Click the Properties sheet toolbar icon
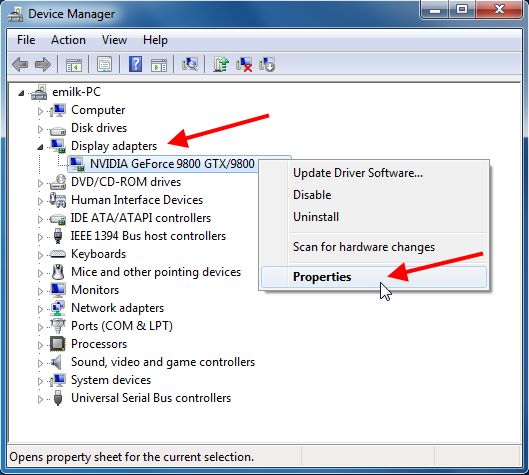 pos(105,64)
